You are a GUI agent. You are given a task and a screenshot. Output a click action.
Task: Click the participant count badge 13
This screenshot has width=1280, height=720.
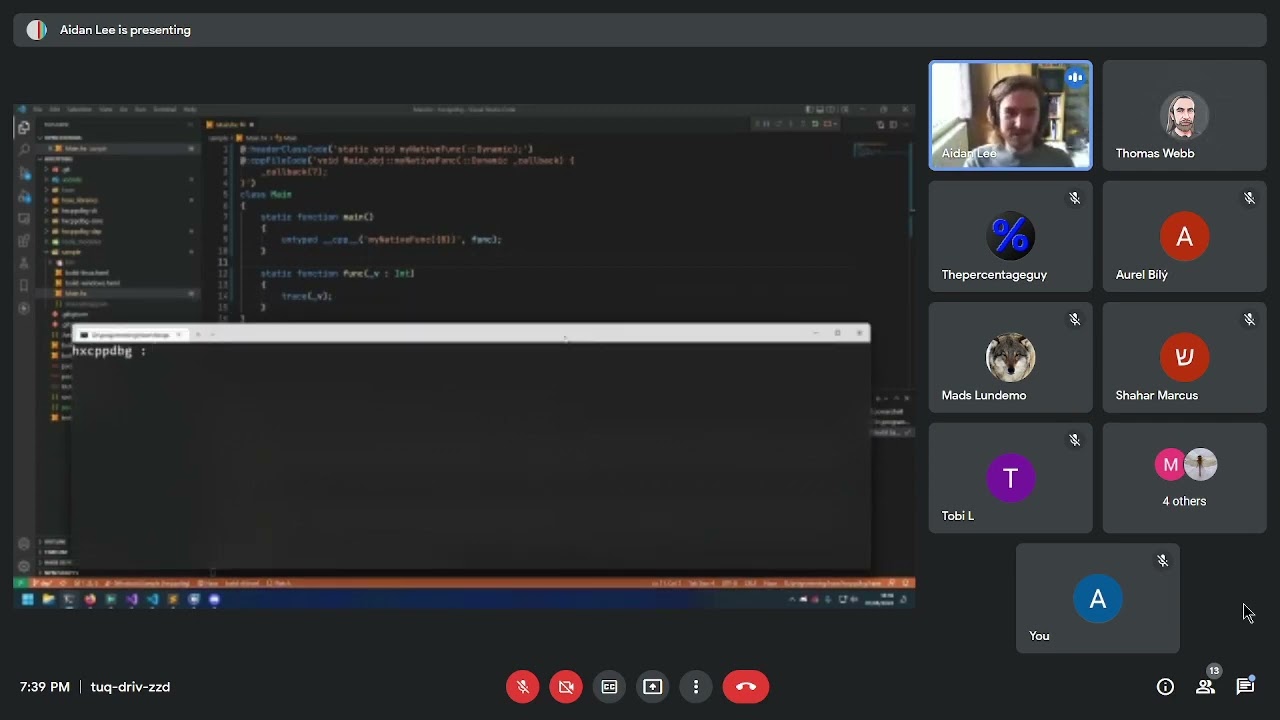click(x=1214, y=671)
